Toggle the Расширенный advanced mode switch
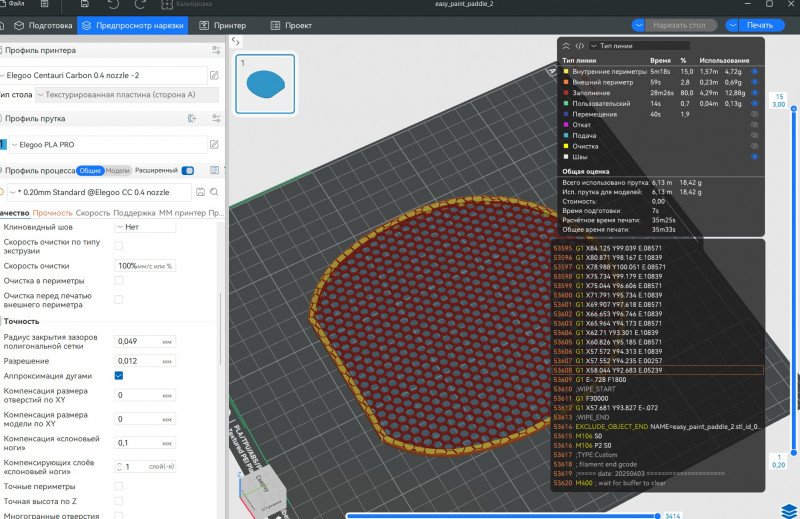Image resolution: width=800 pixels, height=519 pixels. pos(187,170)
